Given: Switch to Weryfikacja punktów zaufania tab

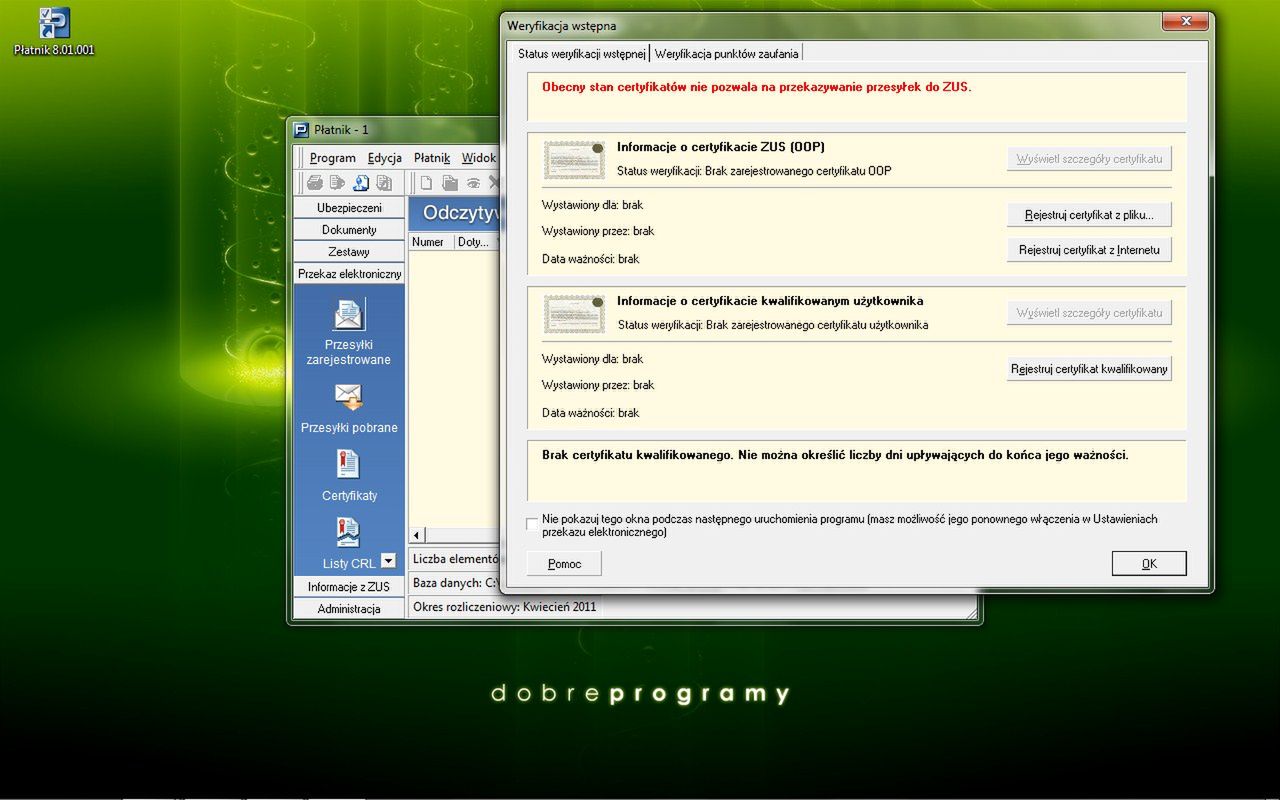Looking at the screenshot, I should tap(726, 54).
